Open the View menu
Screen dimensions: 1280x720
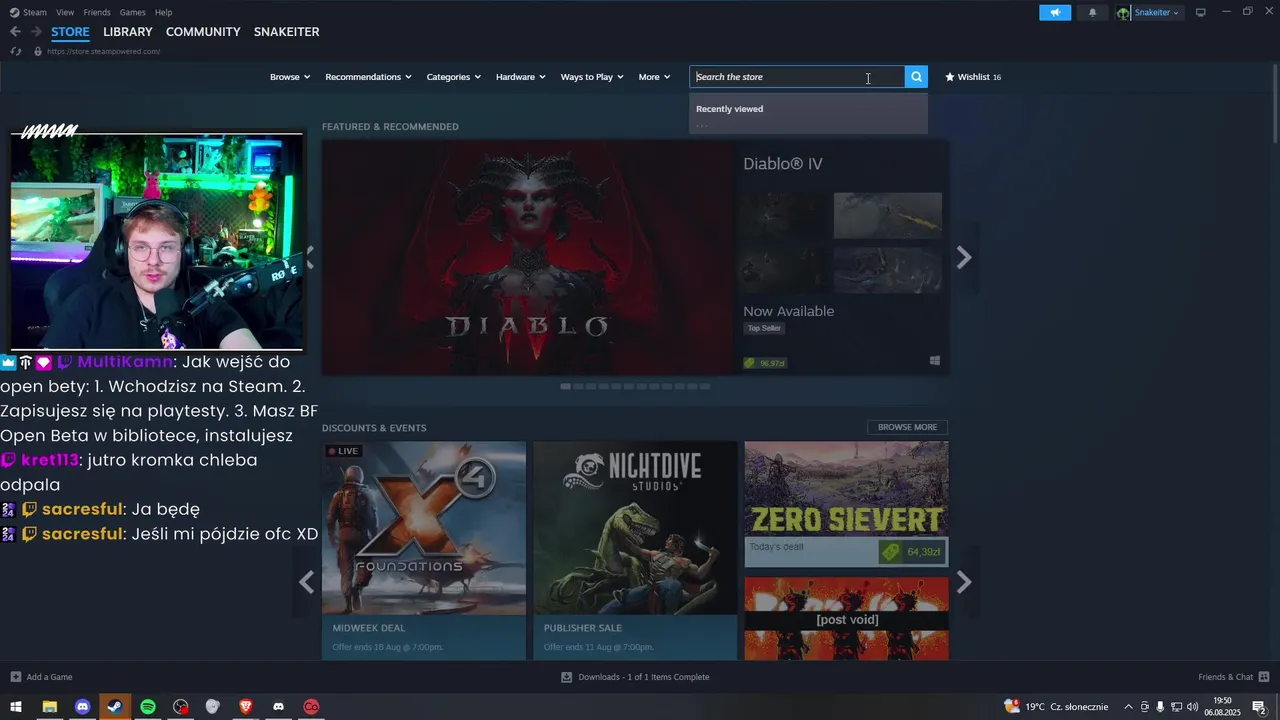pos(65,12)
